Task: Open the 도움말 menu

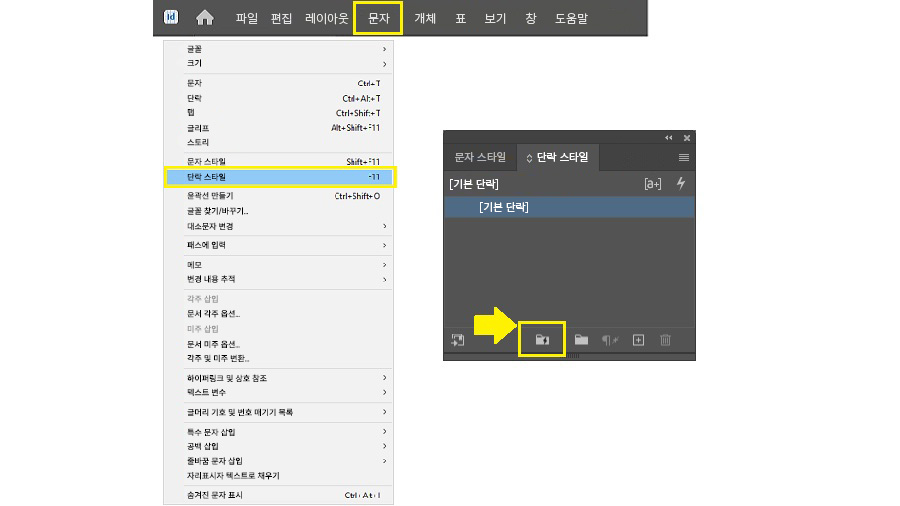Action: coord(571,18)
